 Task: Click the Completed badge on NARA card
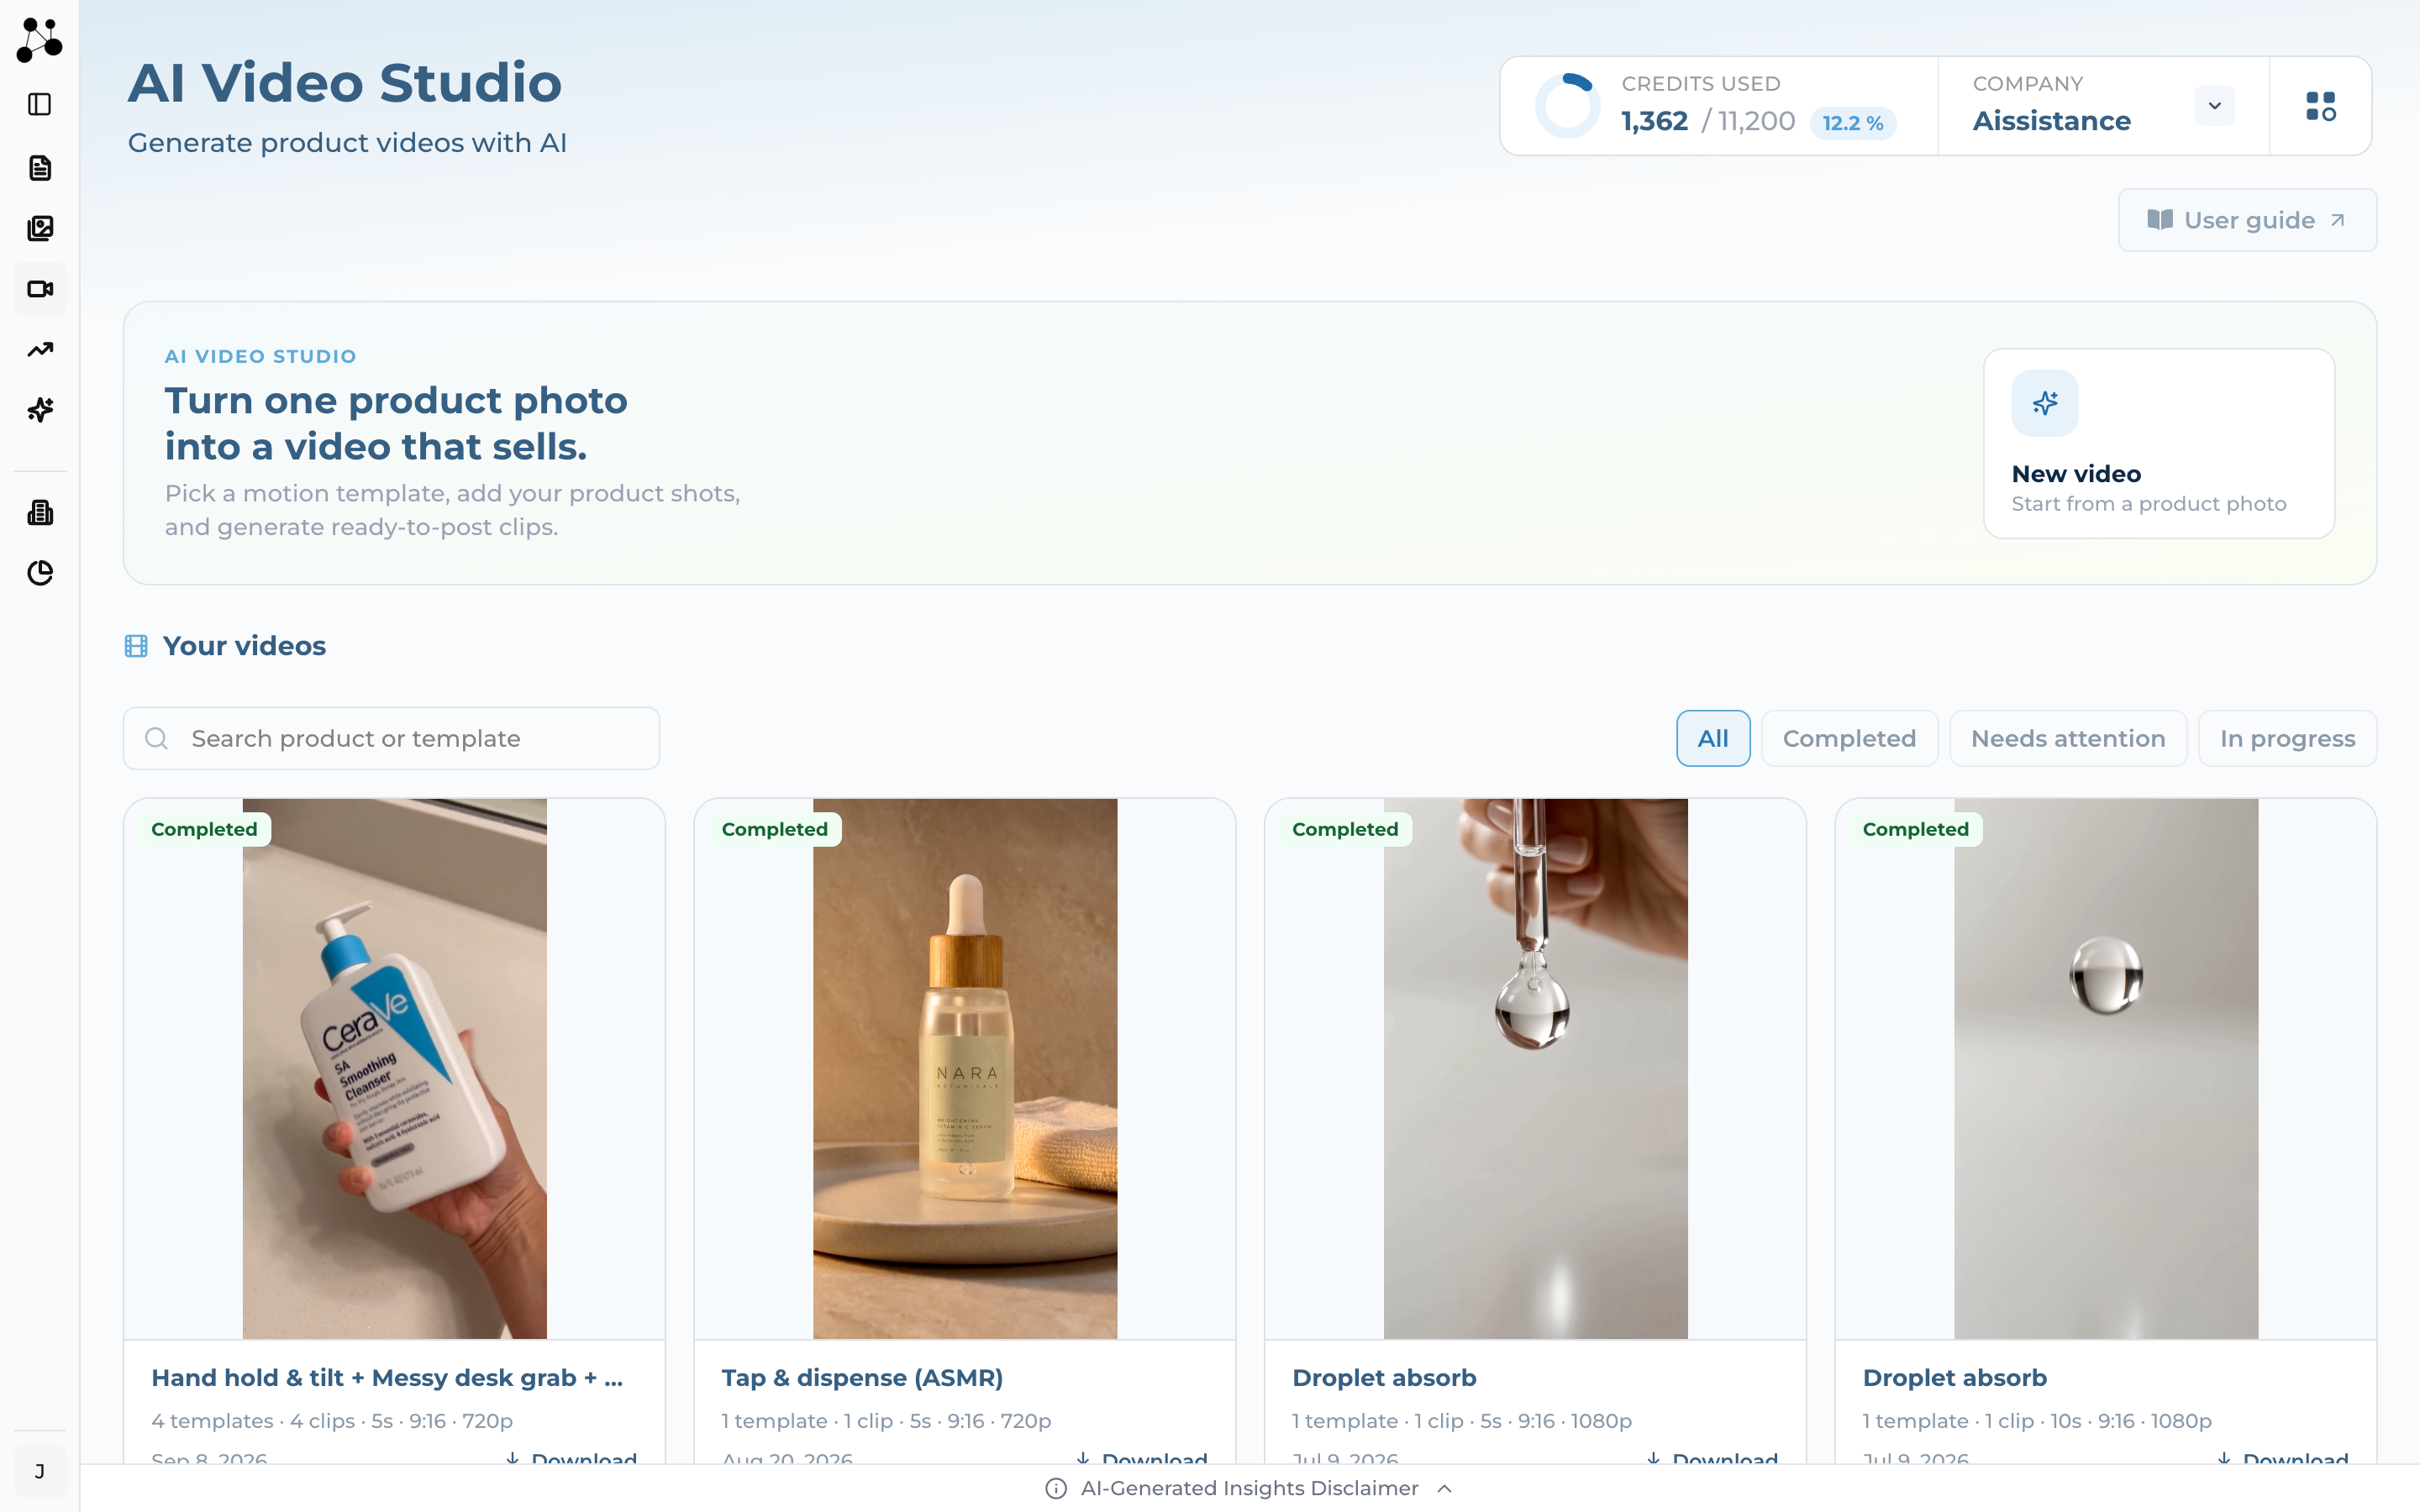[x=775, y=829]
